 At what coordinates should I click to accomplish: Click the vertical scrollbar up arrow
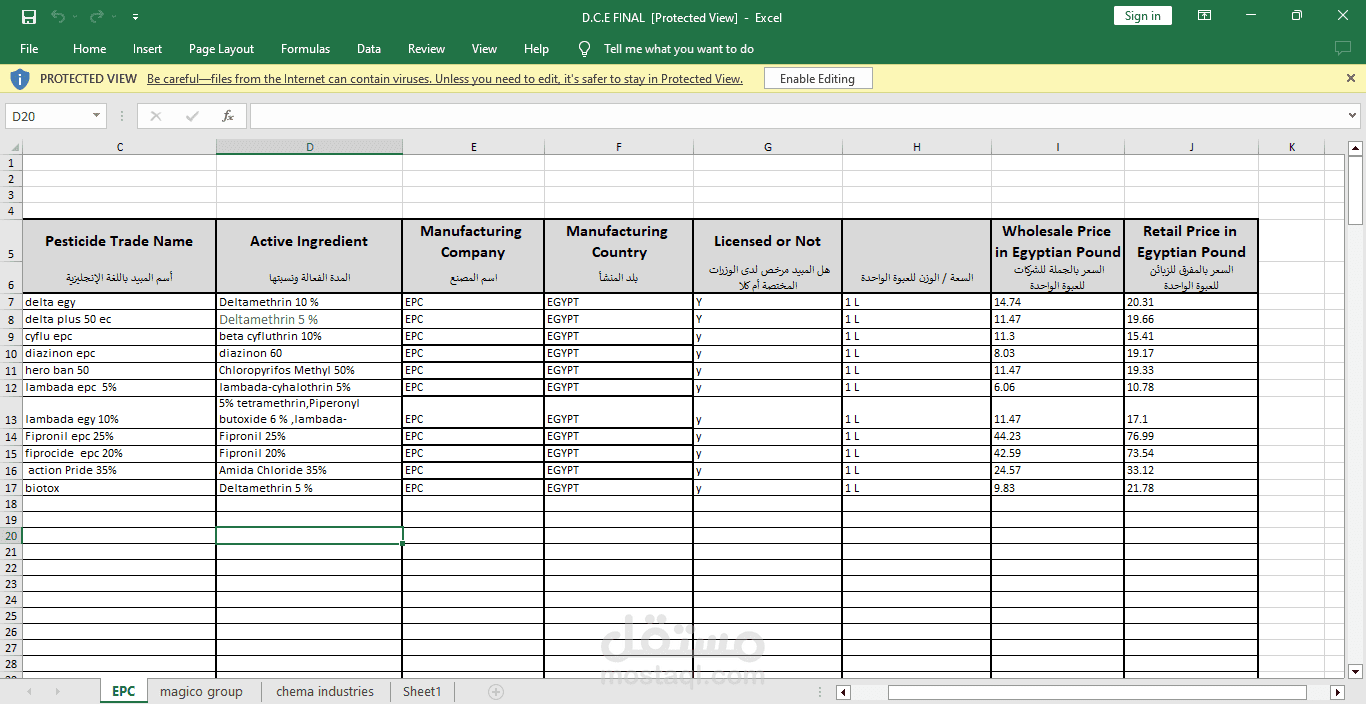[1356, 150]
